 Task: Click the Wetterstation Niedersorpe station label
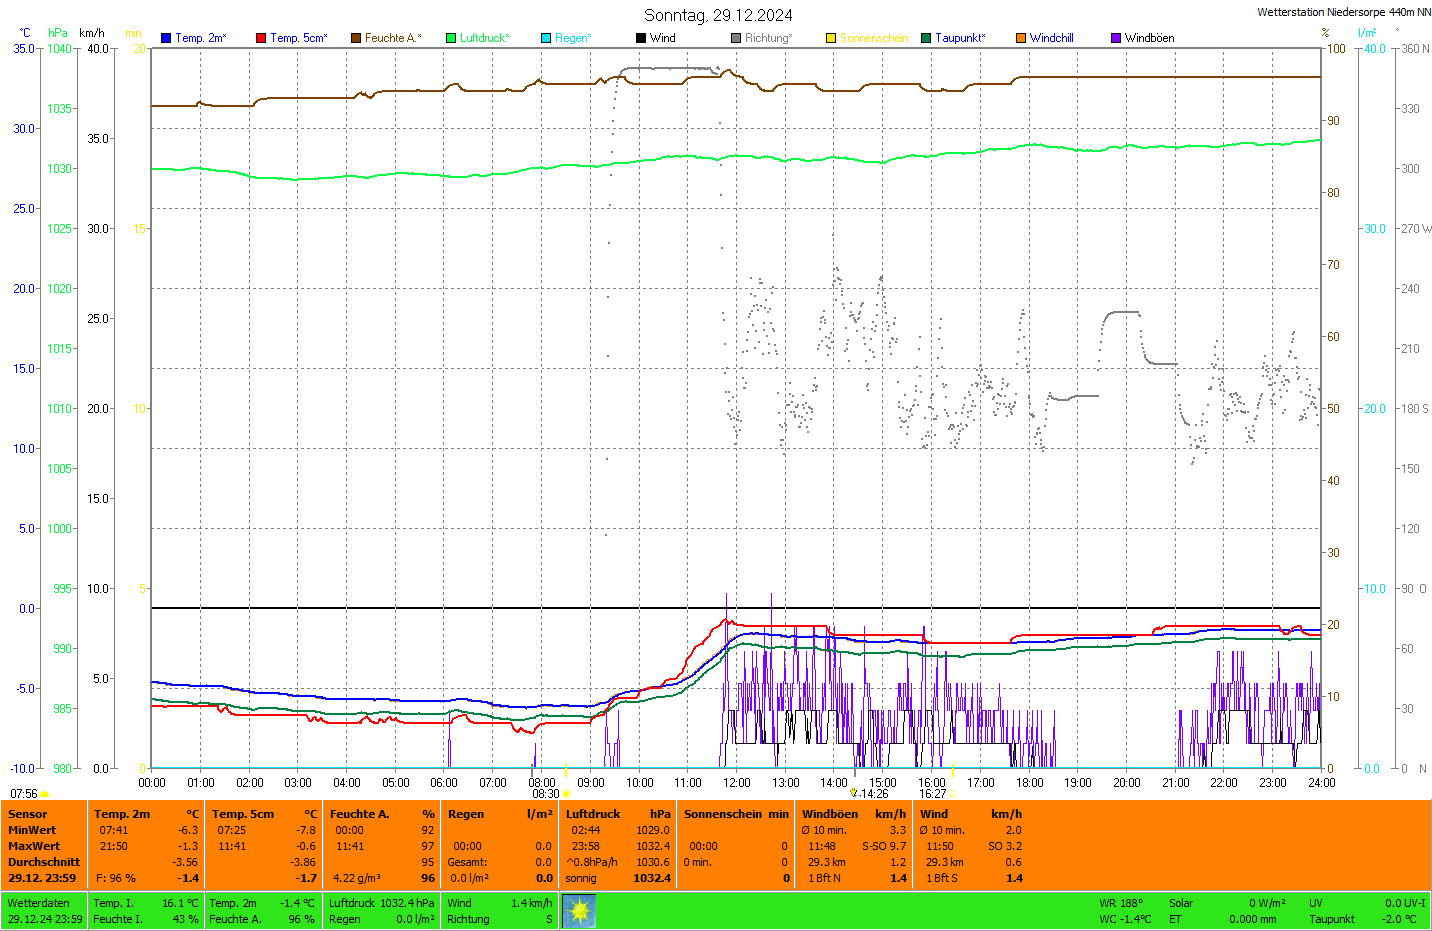tap(1343, 12)
